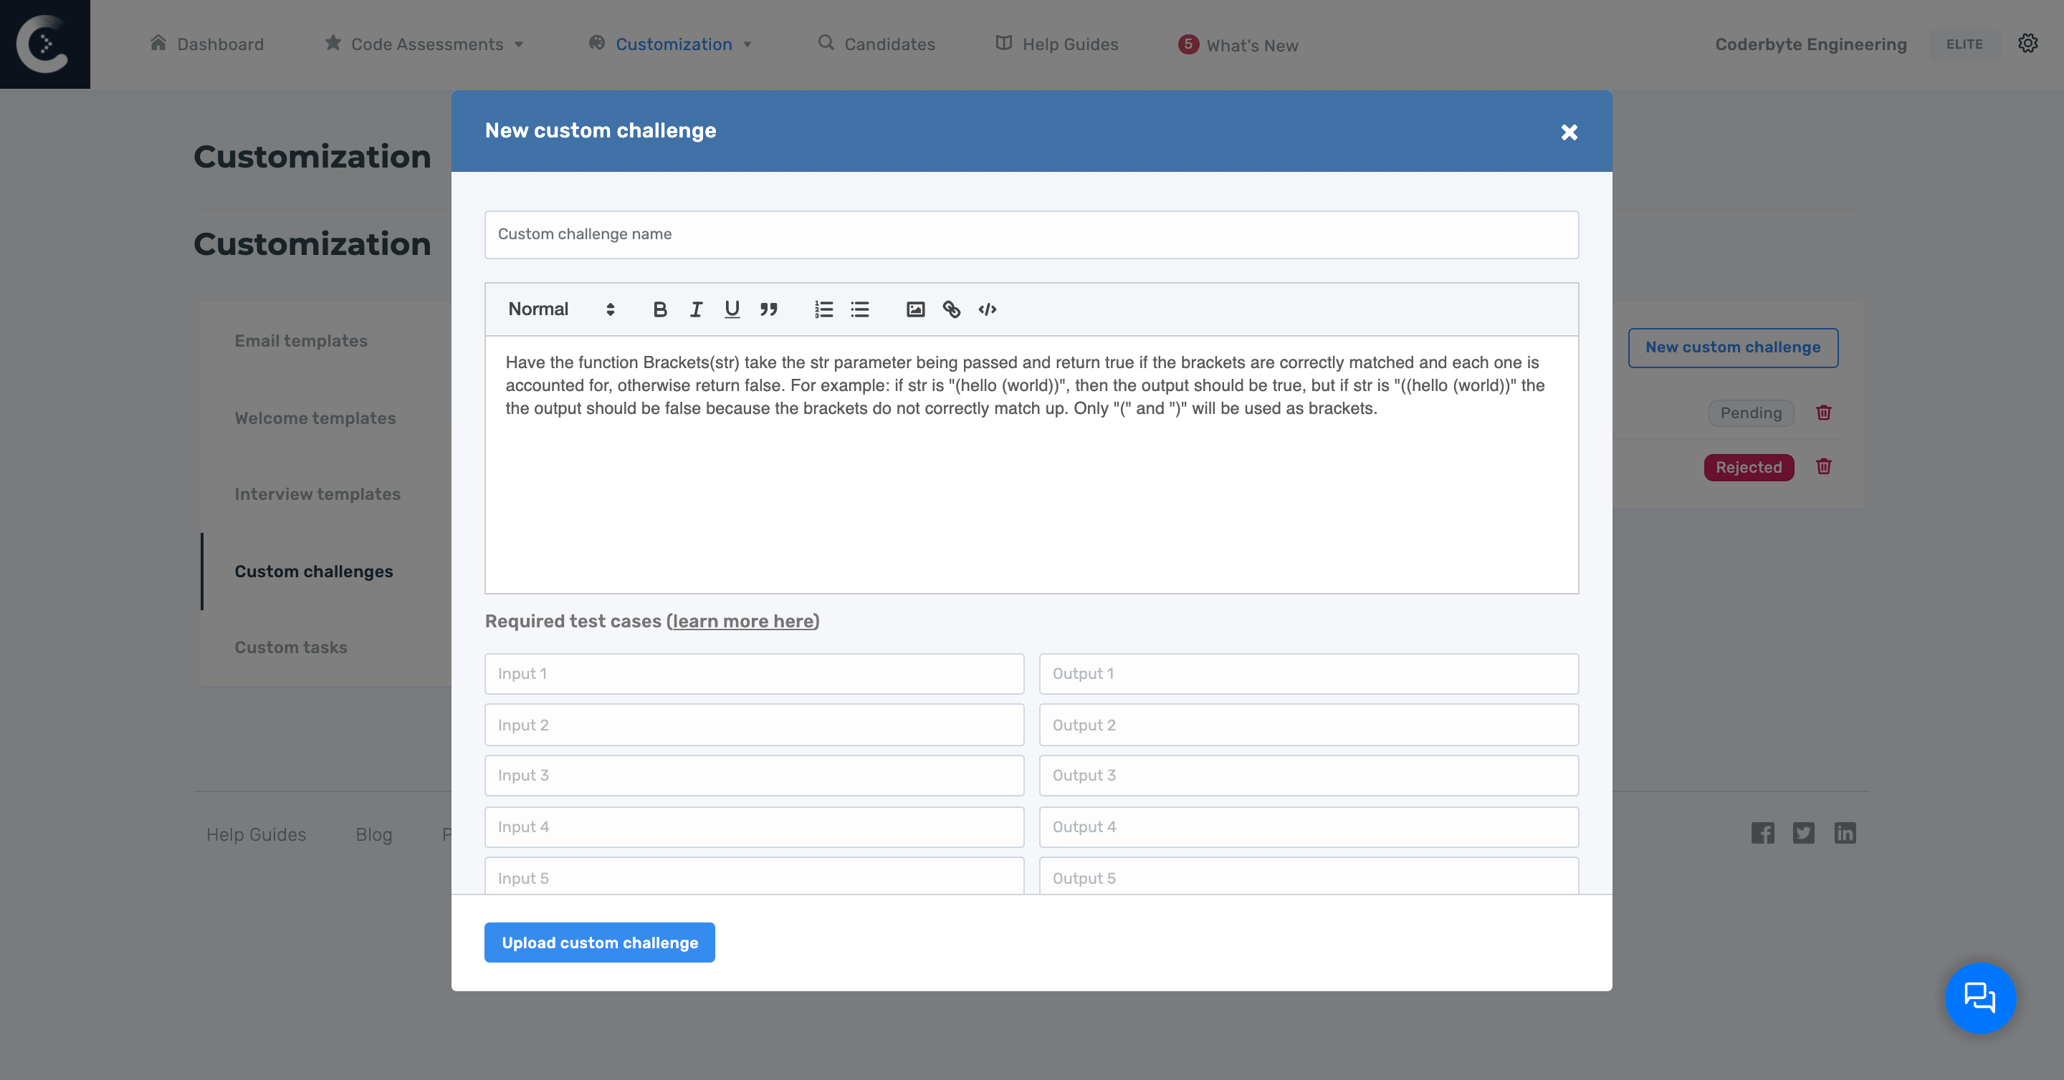Insert an ordered list
The width and height of the screenshot is (2064, 1080).
point(823,309)
